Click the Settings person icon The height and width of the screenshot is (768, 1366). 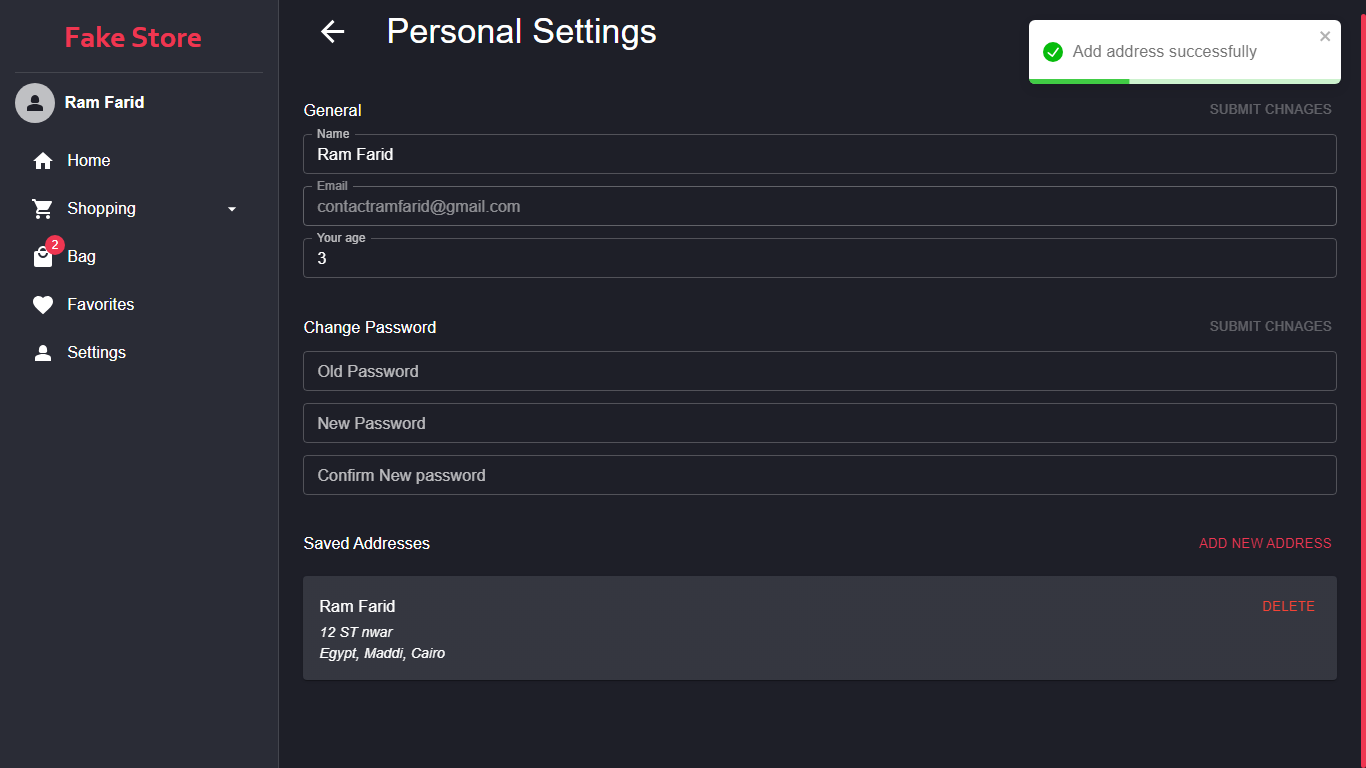pos(43,353)
